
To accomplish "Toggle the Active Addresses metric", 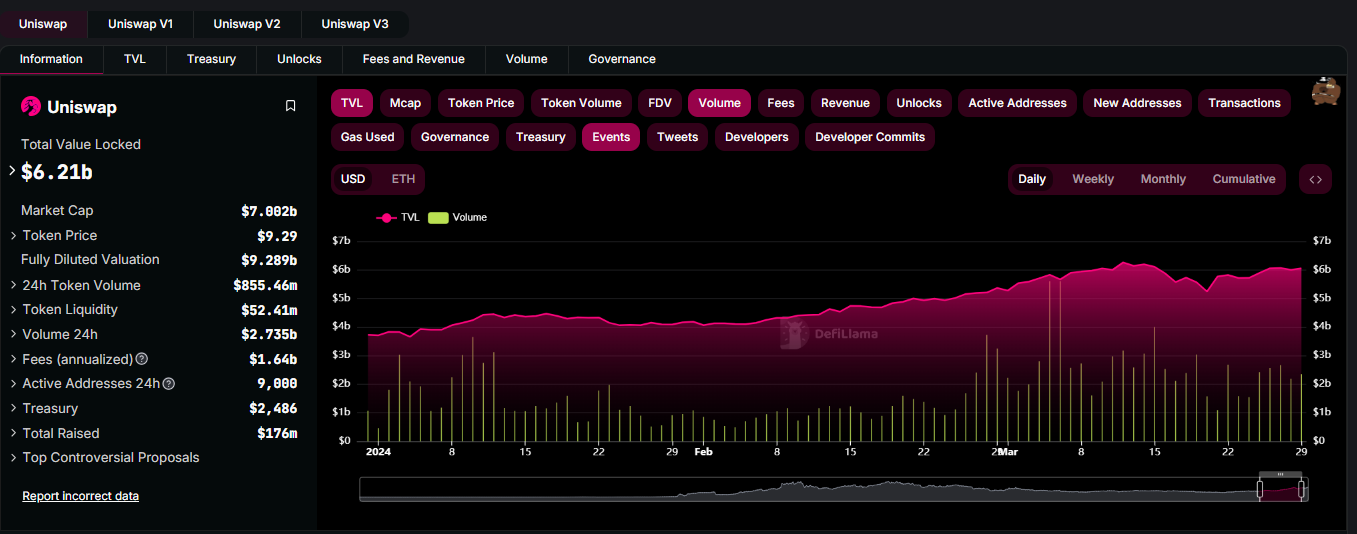I will click(x=1017, y=103).
